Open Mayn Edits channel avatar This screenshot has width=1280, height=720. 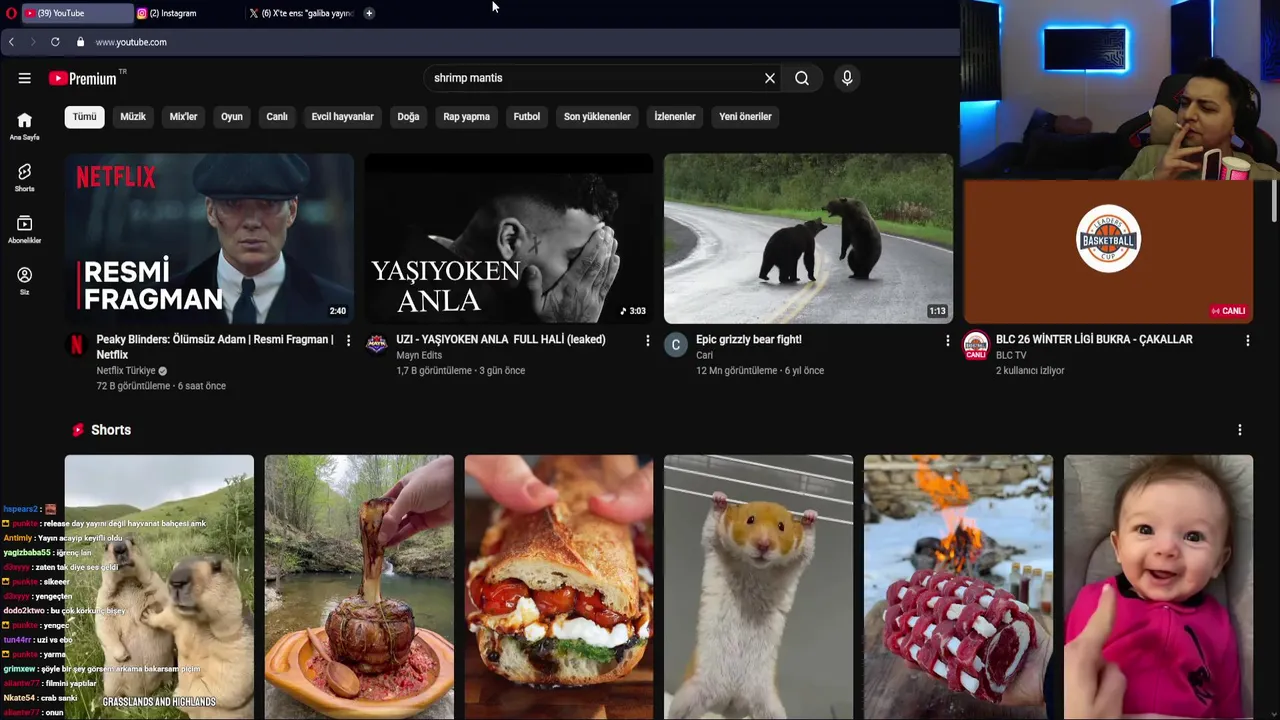(376, 345)
